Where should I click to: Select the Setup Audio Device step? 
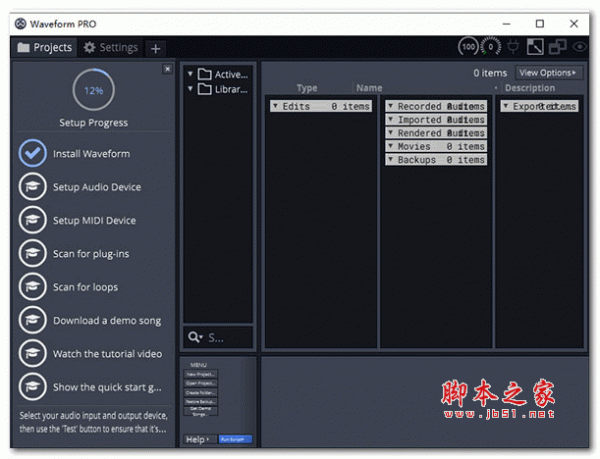click(97, 187)
